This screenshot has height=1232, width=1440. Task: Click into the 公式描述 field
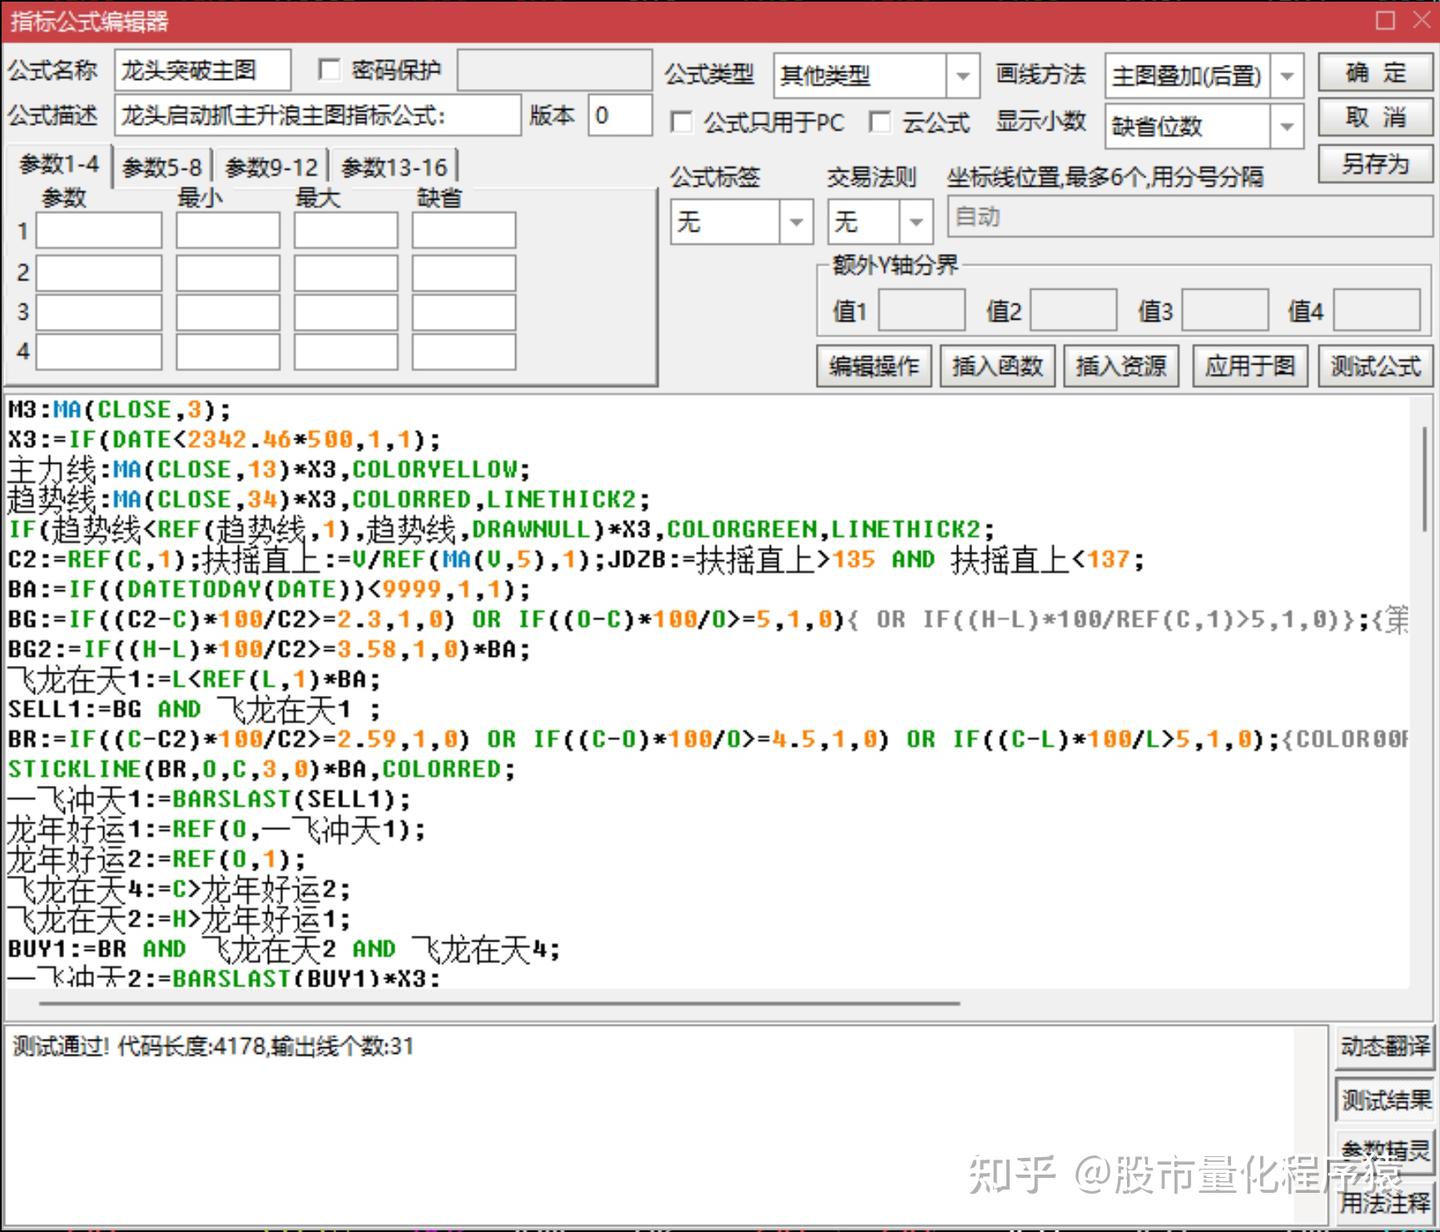coord(318,115)
